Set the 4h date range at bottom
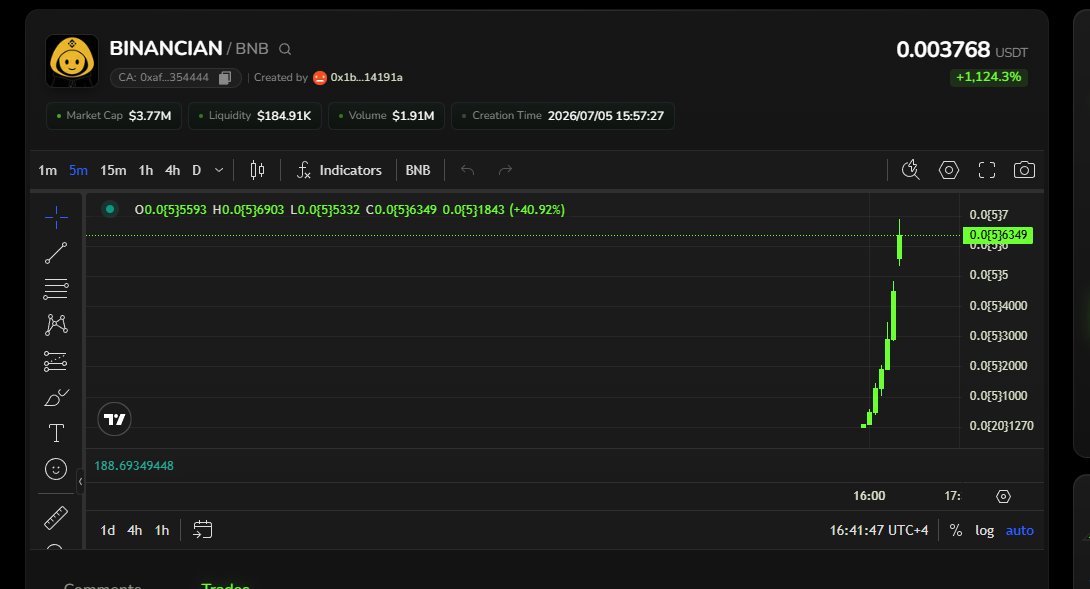The height and width of the screenshot is (589, 1090). point(135,531)
